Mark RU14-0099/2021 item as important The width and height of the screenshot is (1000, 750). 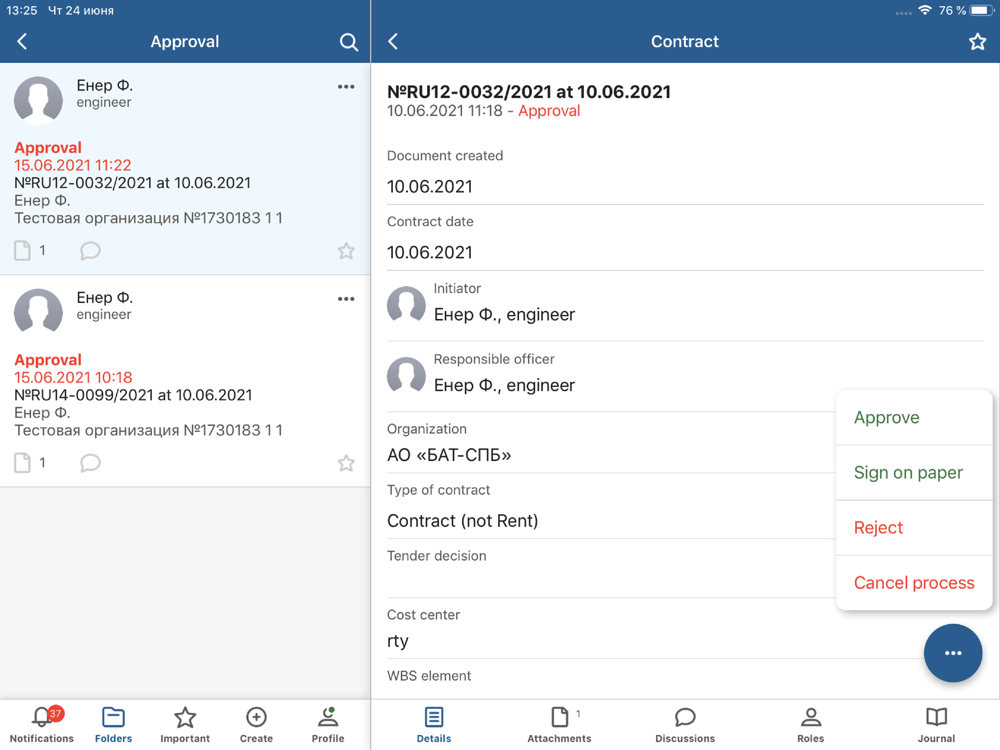(346, 463)
